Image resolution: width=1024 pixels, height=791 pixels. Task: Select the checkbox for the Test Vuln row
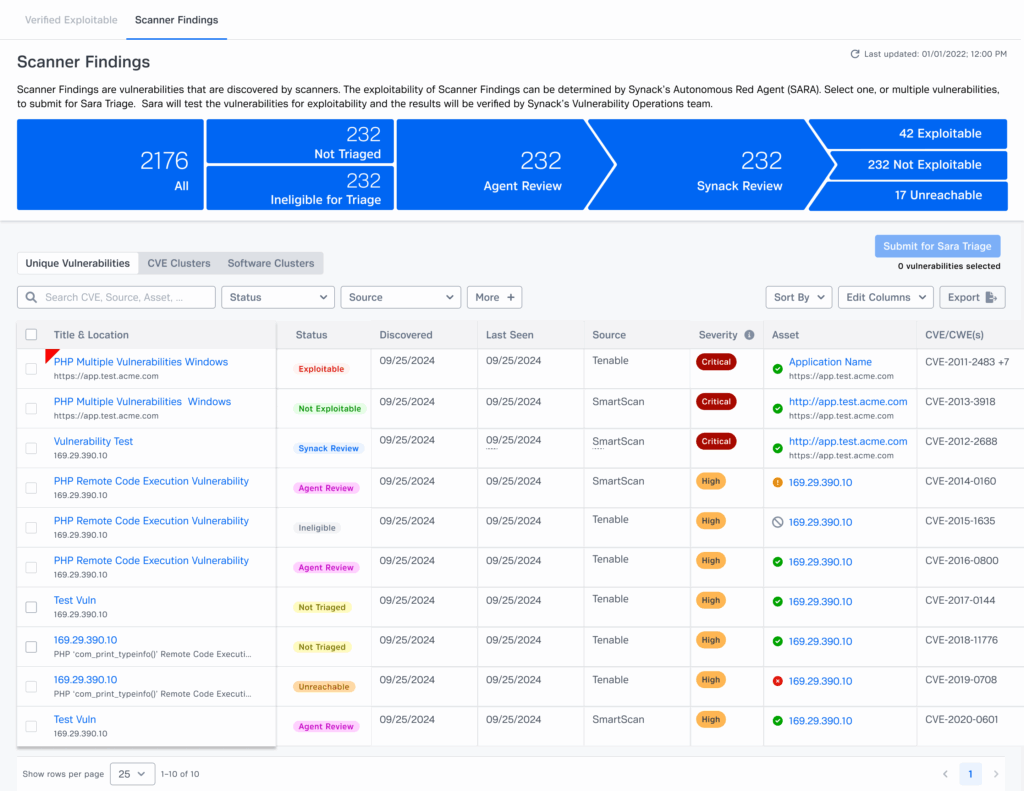[x=30, y=607]
